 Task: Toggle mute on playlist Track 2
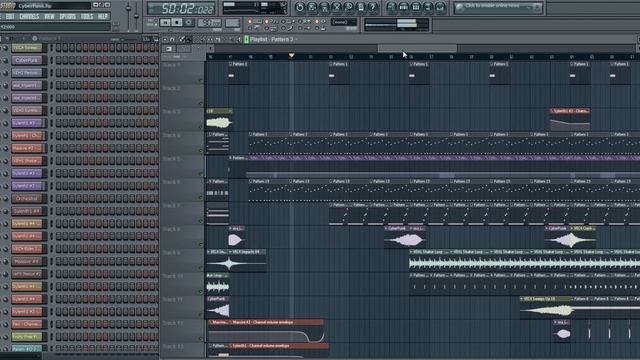(201, 104)
